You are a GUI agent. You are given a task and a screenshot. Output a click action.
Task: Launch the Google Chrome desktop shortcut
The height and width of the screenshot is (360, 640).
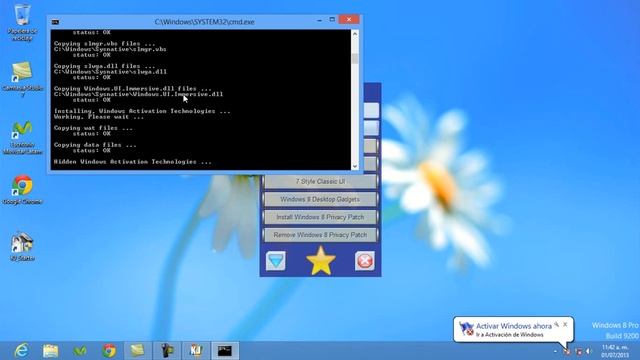coord(22,190)
